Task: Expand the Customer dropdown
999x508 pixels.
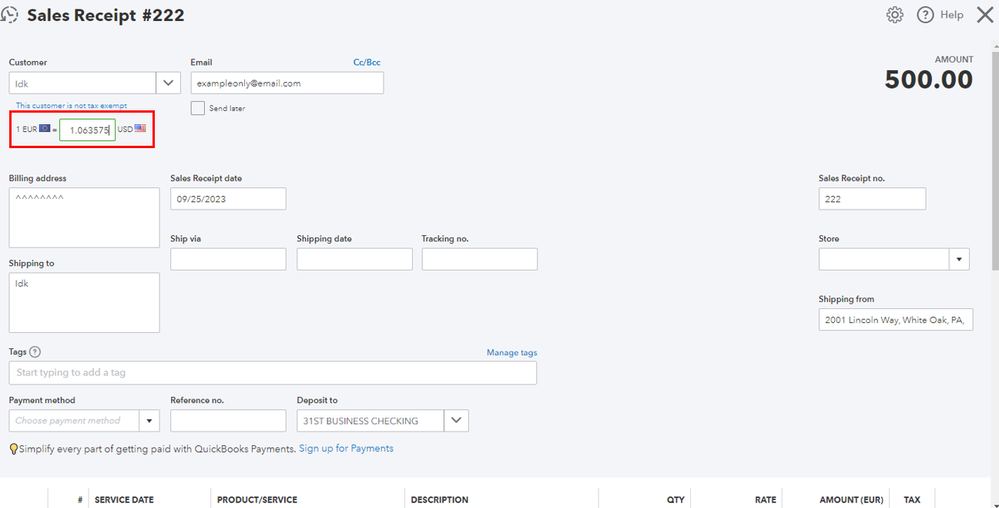Action: 169,83
